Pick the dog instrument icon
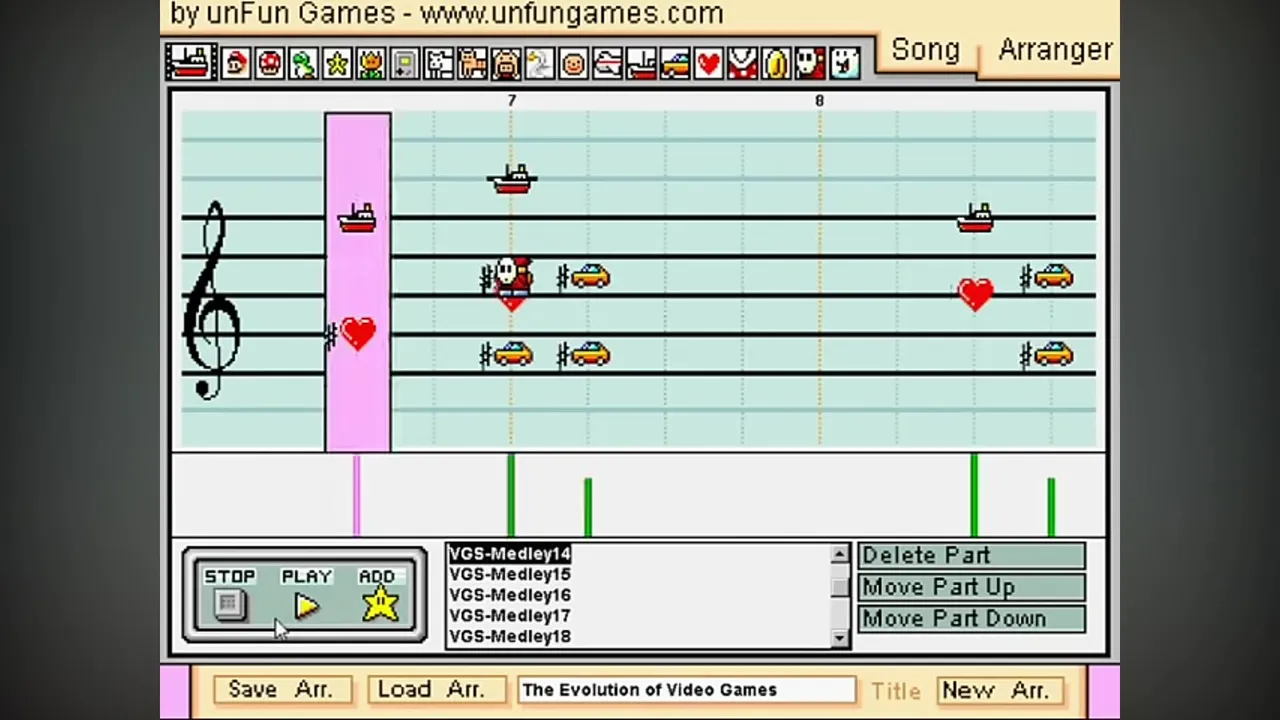This screenshot has height=720, width=1280. pos(439,64)
